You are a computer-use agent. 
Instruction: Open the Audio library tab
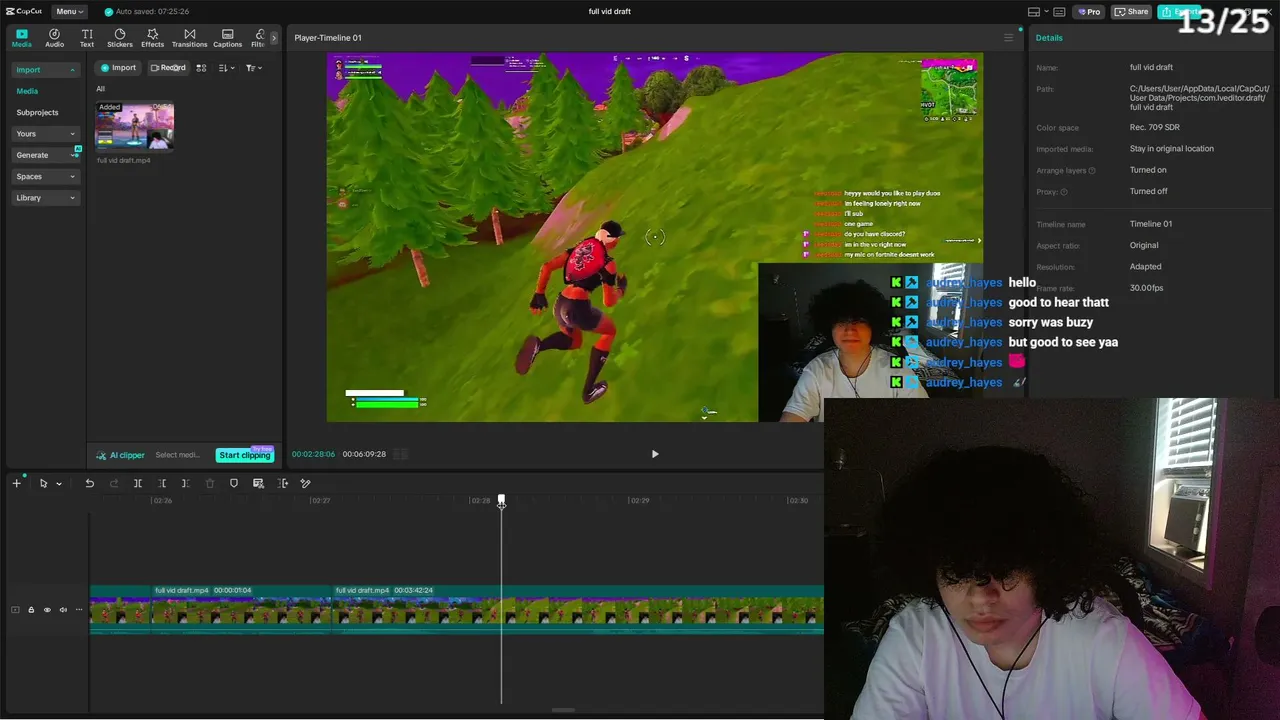[54, 38]
